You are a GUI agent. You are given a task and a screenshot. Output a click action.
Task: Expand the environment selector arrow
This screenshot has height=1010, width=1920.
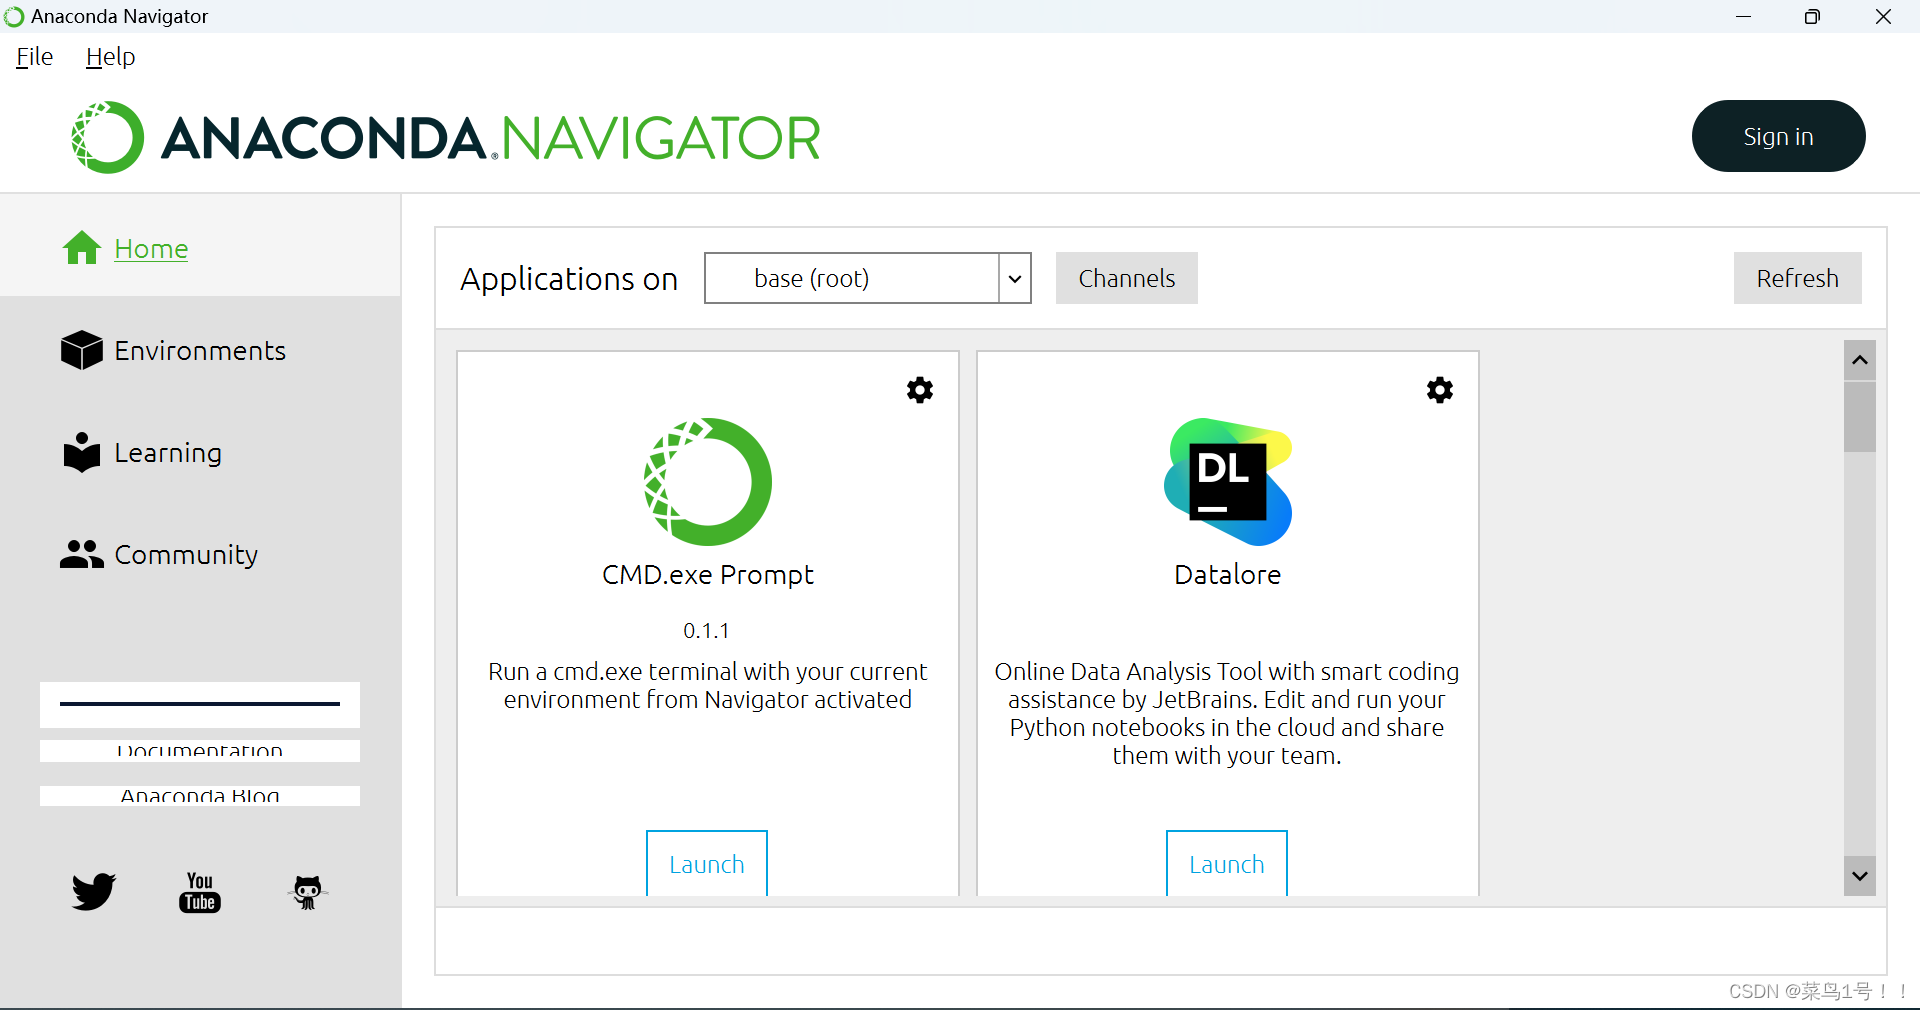pos(1015,278)
